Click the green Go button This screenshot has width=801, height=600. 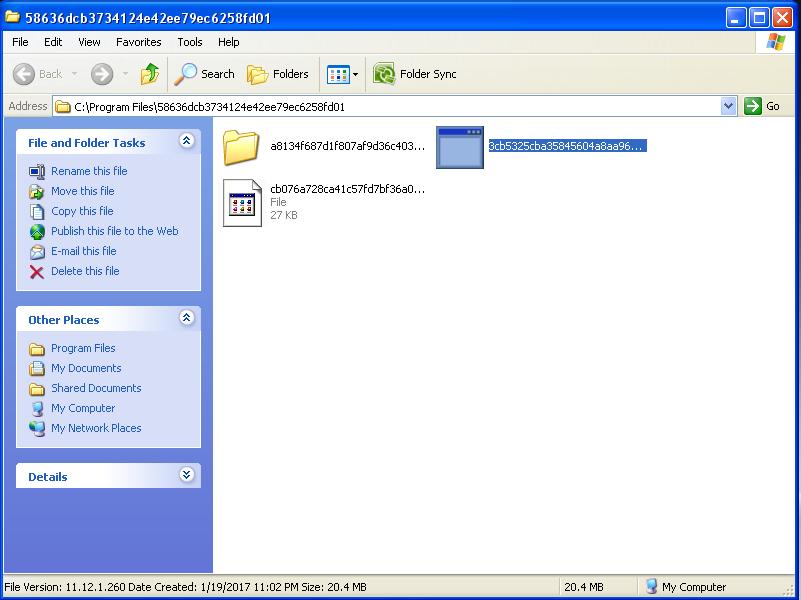(x=761, y=106)
